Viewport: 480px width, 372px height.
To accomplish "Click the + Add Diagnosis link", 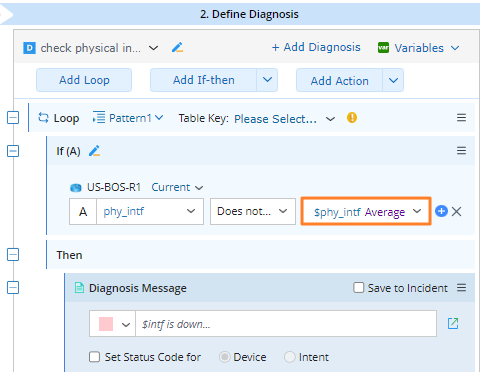I will click(316, 47).
